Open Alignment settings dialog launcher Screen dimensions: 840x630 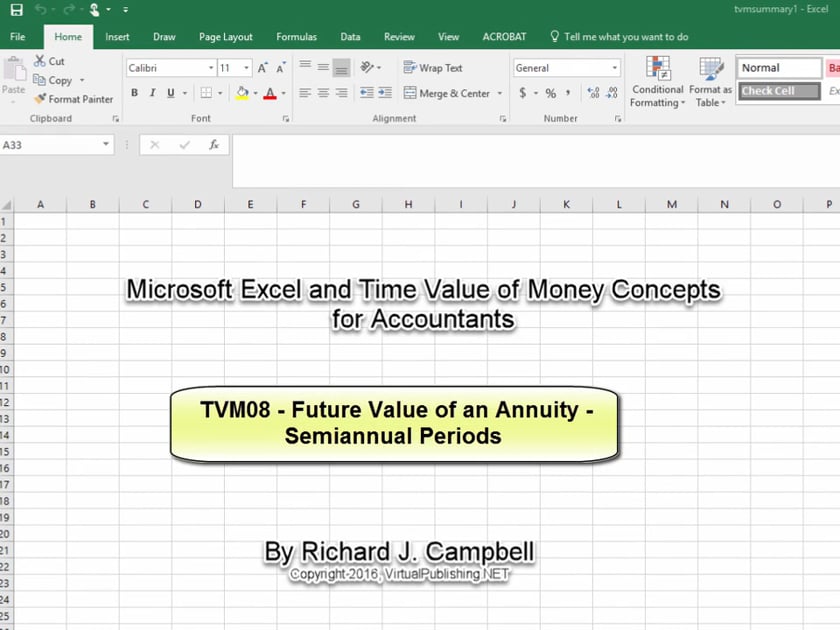502,119
